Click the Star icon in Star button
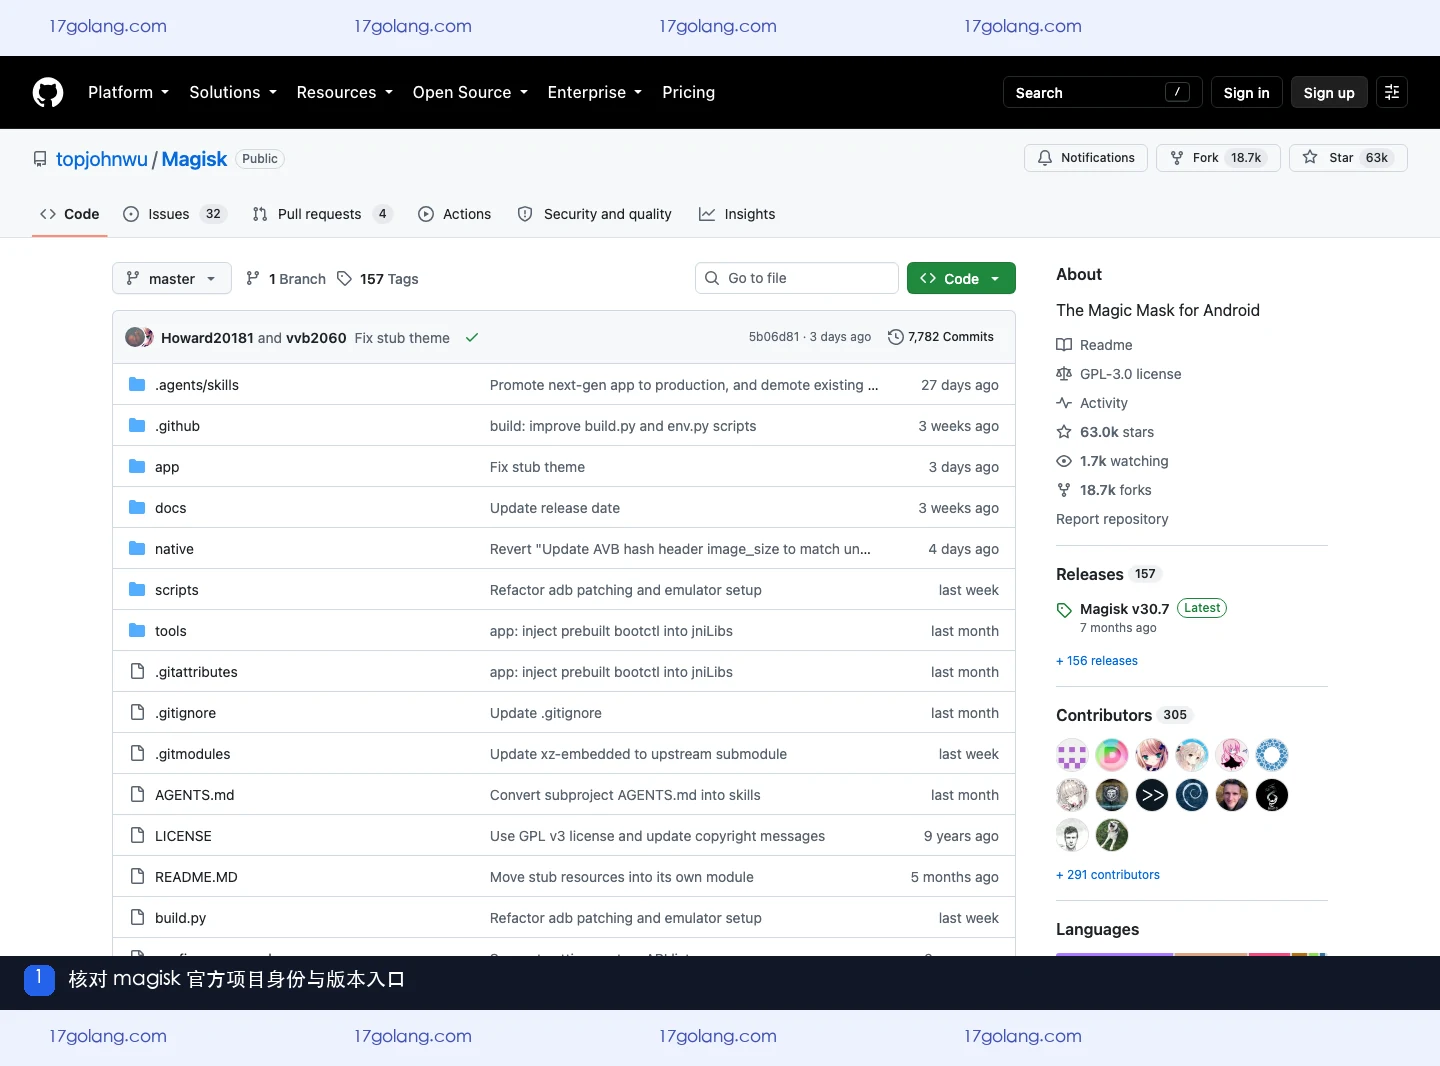The image size is (1440, 1066). coord(1310,158)
